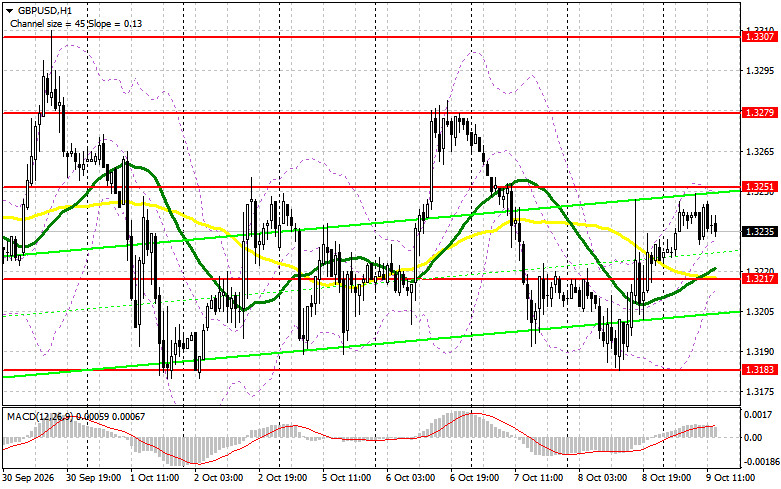Click the MACD scale value -0.00186
This screenshot has height=489, width=781.
[761, 462]
